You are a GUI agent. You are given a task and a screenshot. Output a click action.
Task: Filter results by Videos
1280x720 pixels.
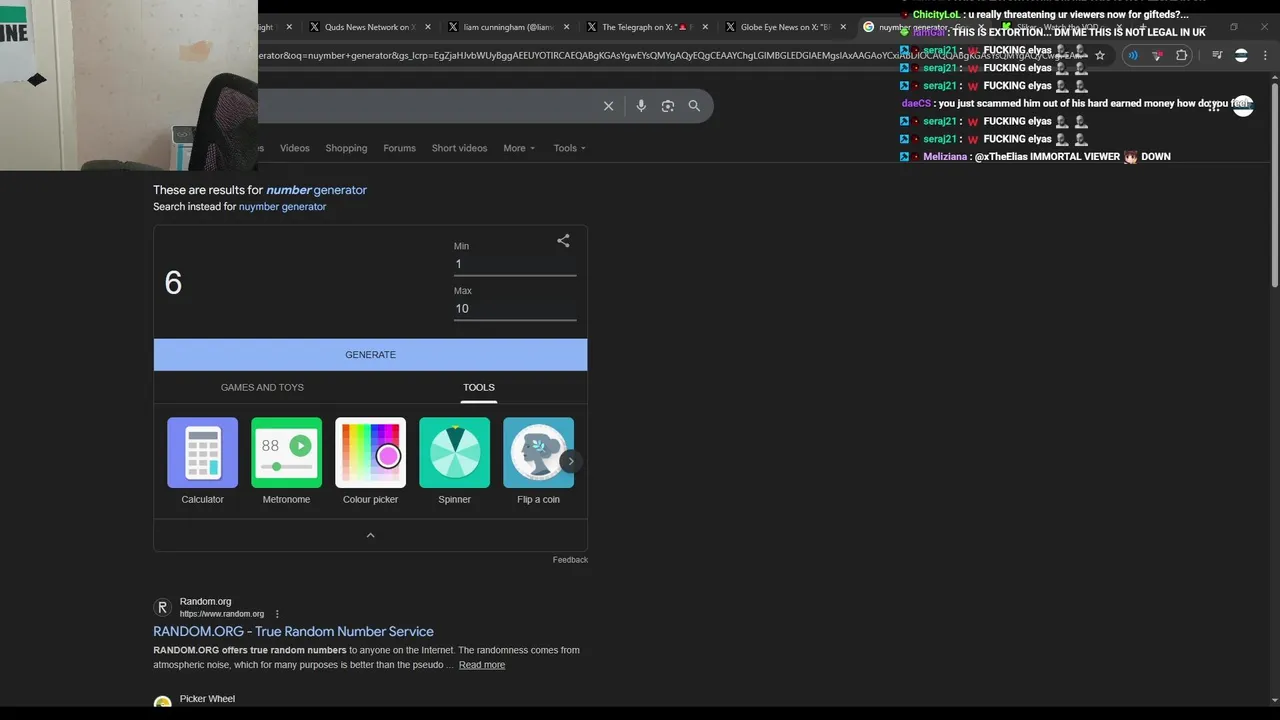click(x=295, y=148)
